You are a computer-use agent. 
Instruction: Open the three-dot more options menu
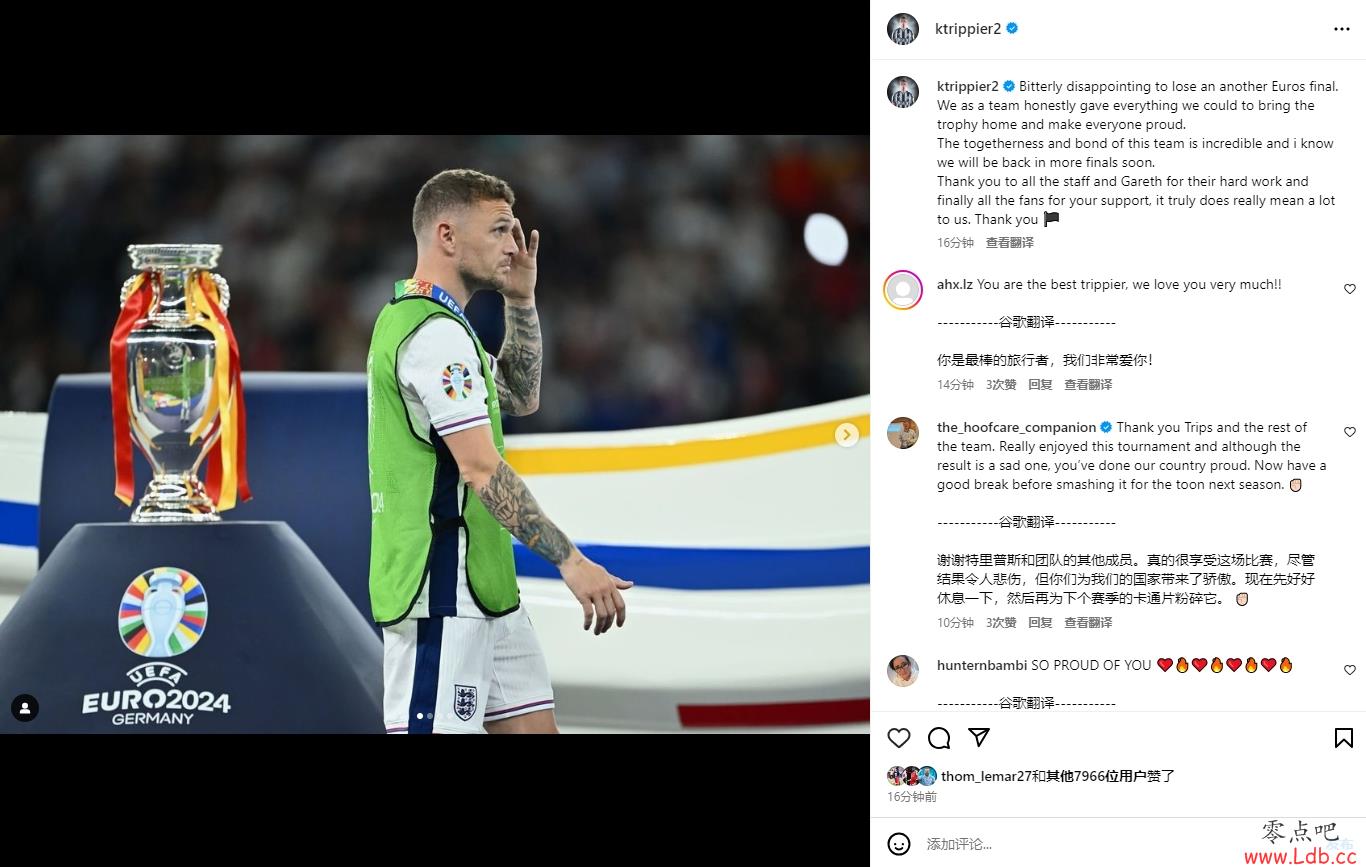tap(1342, 29)
